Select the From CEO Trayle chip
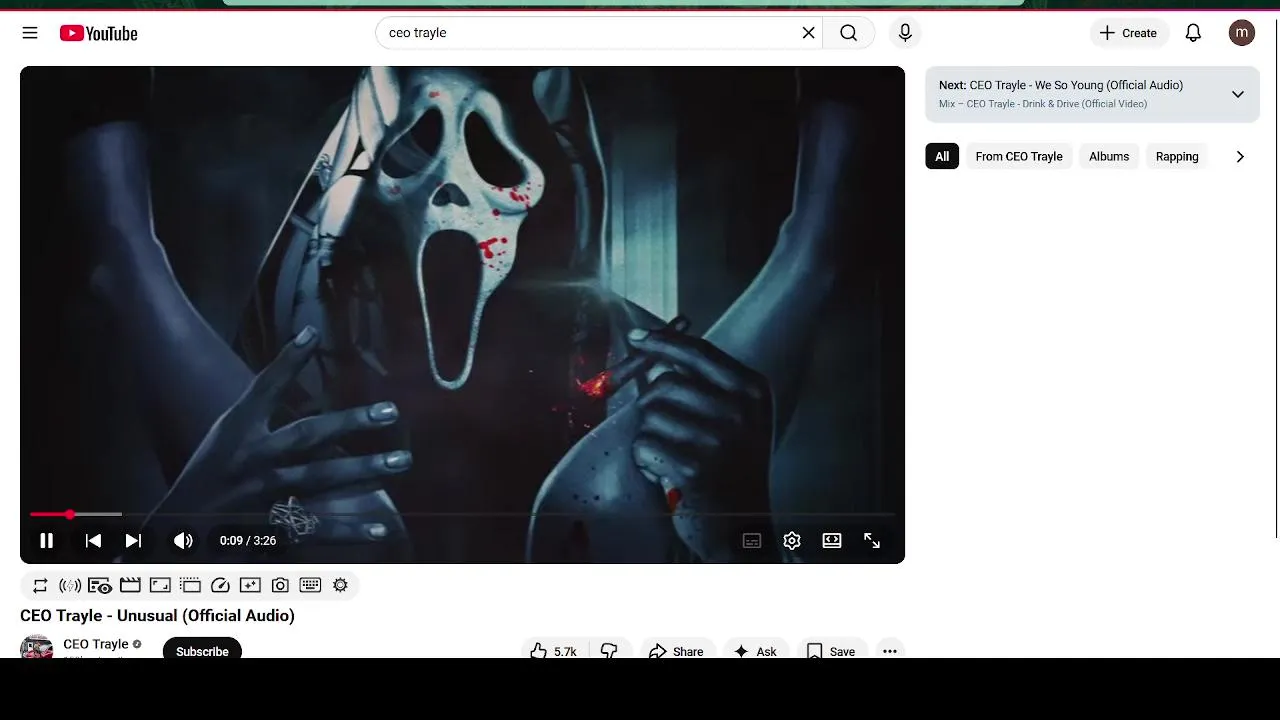1280x720 pixels. pos(1019,156)
